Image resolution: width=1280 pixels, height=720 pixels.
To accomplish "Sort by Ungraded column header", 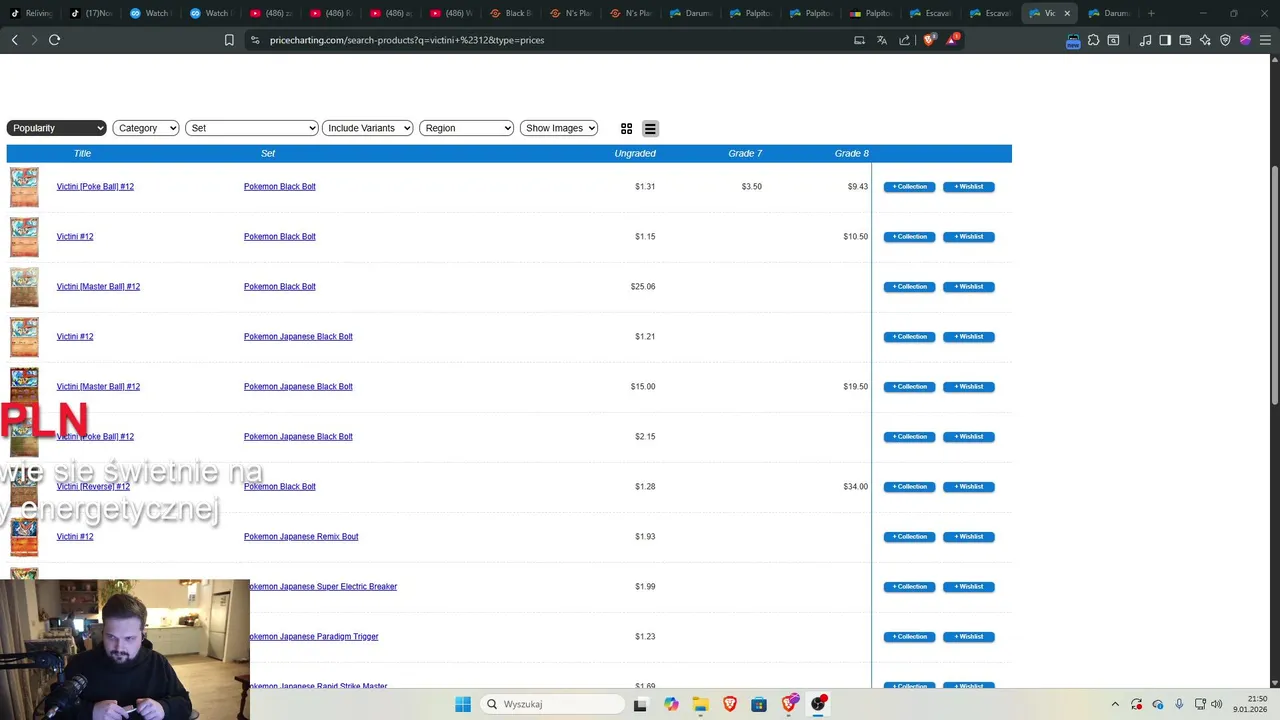I will click(635, 154).
